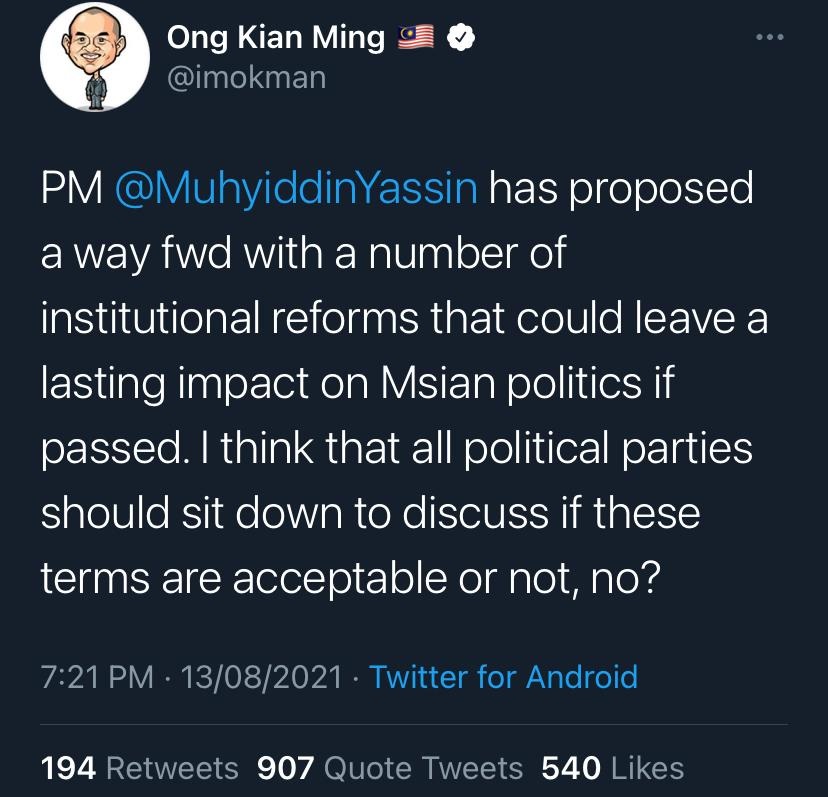Click the 7:21 PM timestamp
Screen dimensions: 828x797
pos(97,677)
